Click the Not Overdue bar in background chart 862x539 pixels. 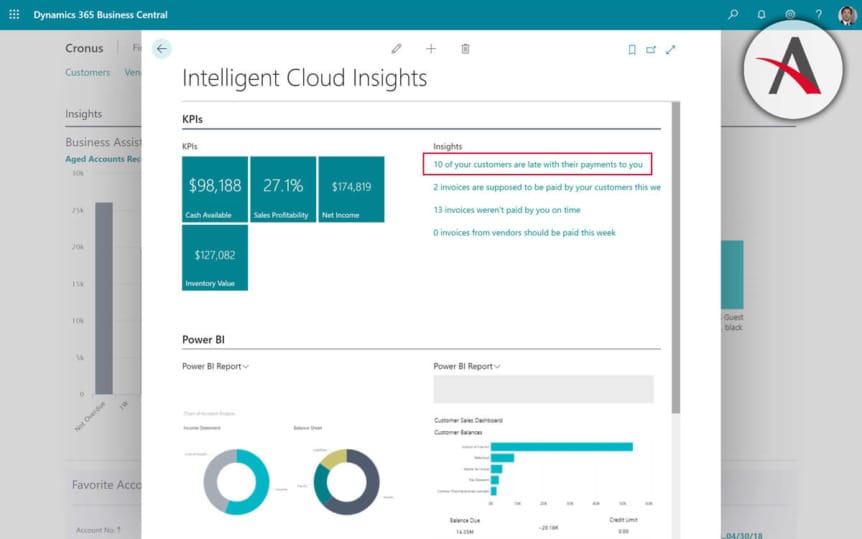click(104, 298)
